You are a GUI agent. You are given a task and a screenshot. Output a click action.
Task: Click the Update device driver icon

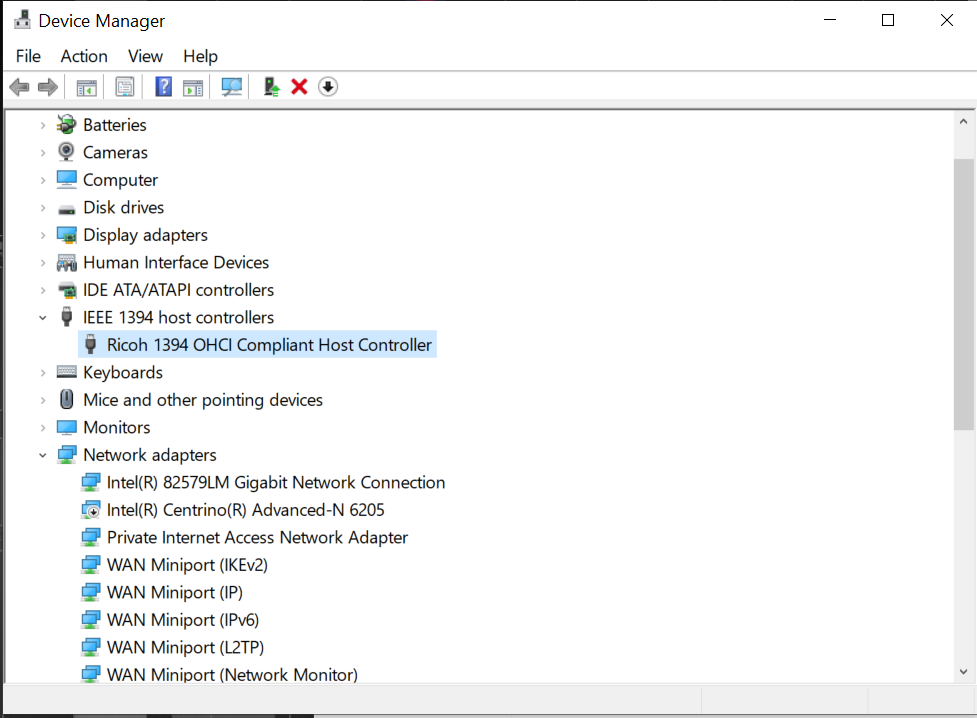point(271,87)
